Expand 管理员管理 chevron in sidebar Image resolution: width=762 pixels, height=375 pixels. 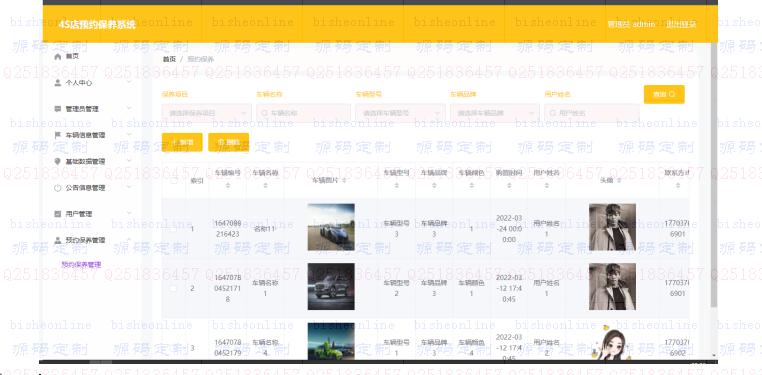(129, 108)
